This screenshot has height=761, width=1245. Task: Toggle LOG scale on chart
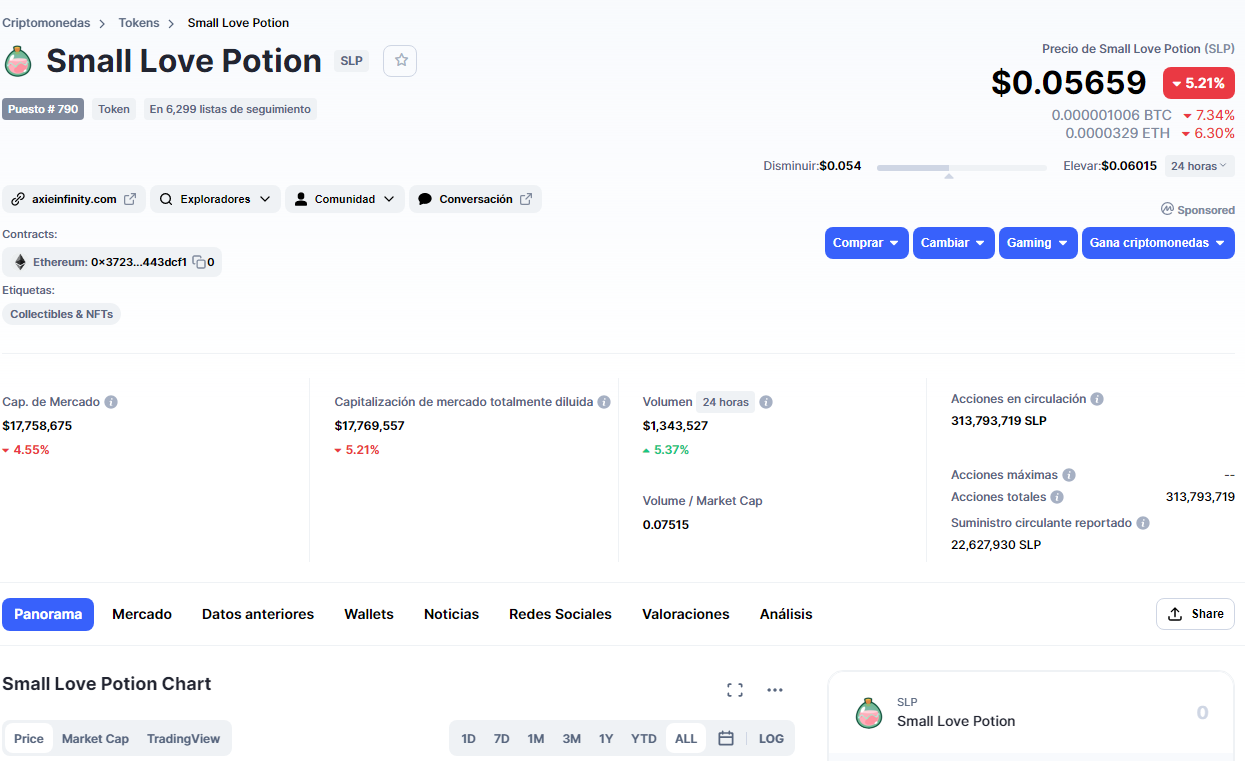[x=771, y=739]
